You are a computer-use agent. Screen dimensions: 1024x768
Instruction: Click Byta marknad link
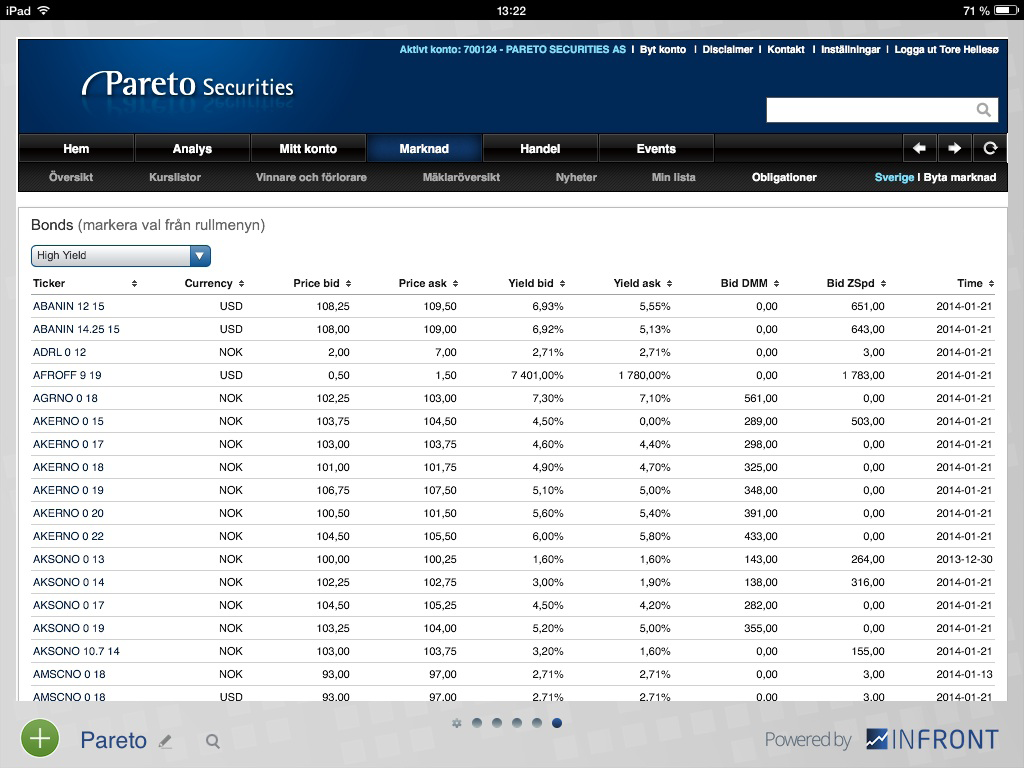(x=959, y=177)
